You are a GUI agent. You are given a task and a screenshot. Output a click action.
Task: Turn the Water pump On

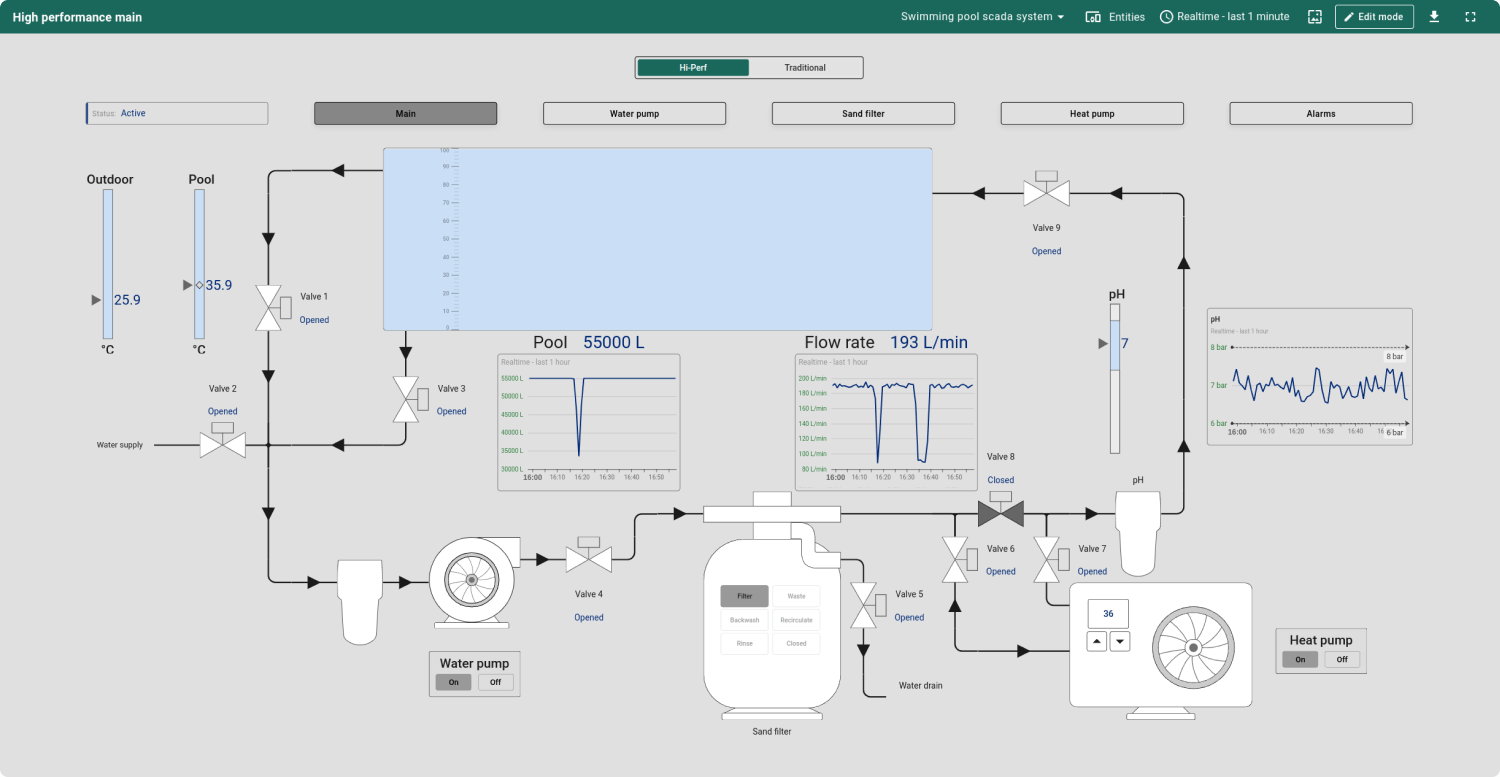click(x=453, y=682)
